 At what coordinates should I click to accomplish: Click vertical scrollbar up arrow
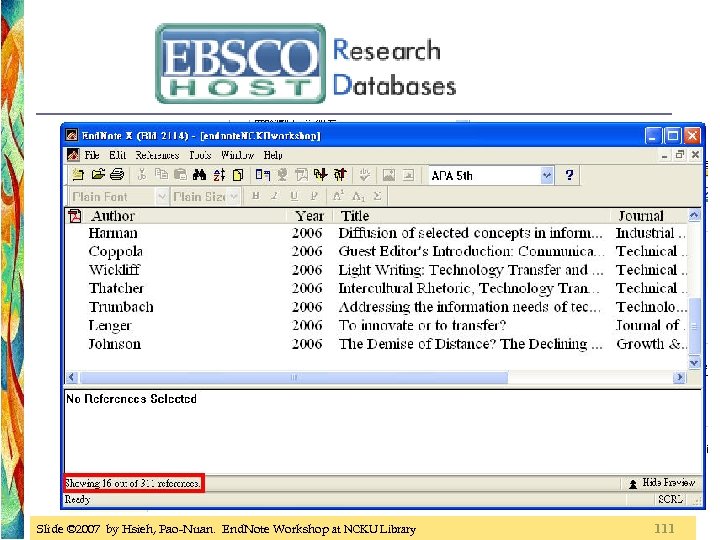pyautogui.click(x=694, y=215)
